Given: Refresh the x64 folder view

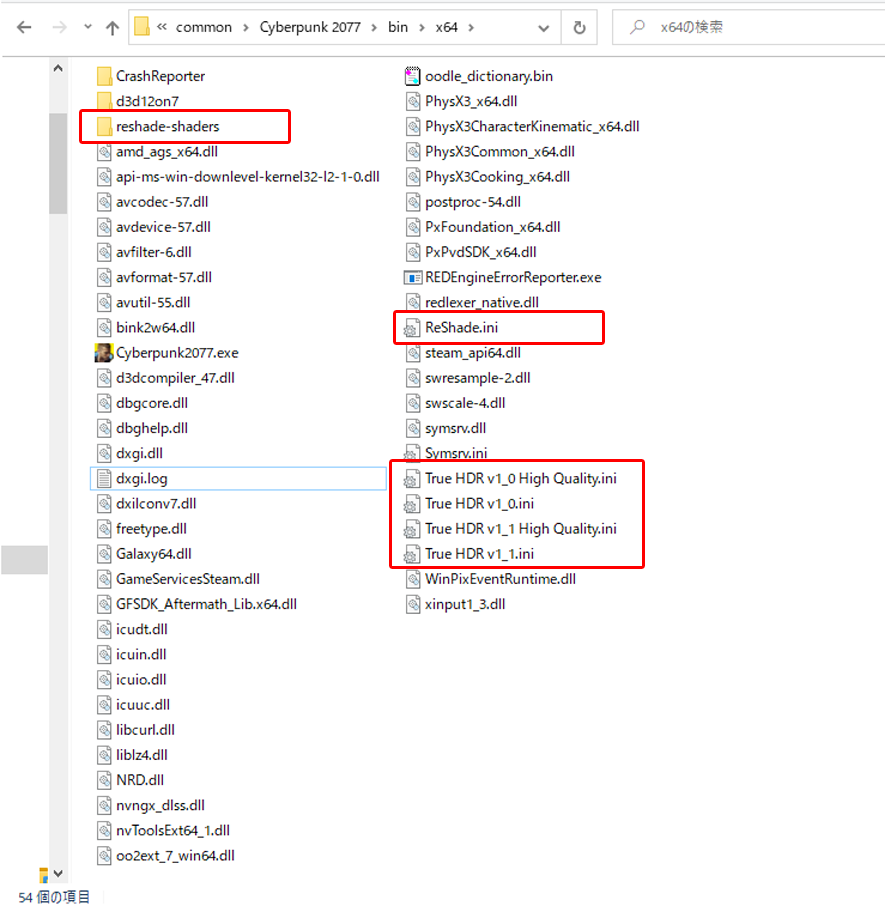Looking at the screenshot, I should [579, 27].
